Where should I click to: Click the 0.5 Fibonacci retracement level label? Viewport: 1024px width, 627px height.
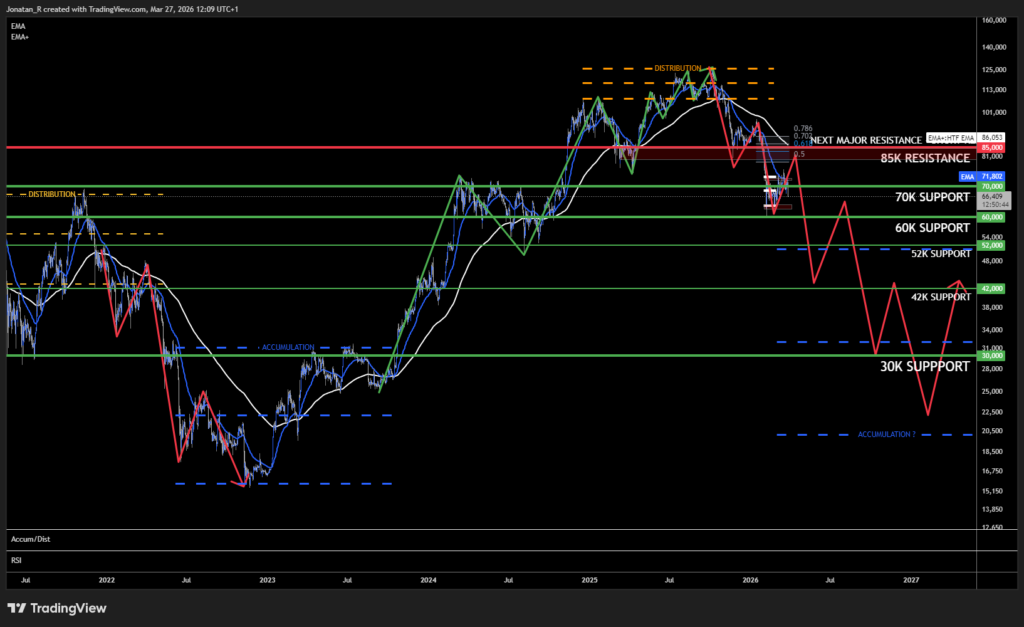click(x=801, y=154)
